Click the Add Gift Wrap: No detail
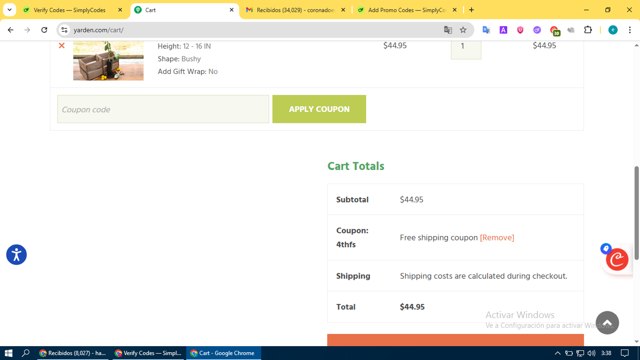Viewport: 640px width, 360px height. point(188,71)
